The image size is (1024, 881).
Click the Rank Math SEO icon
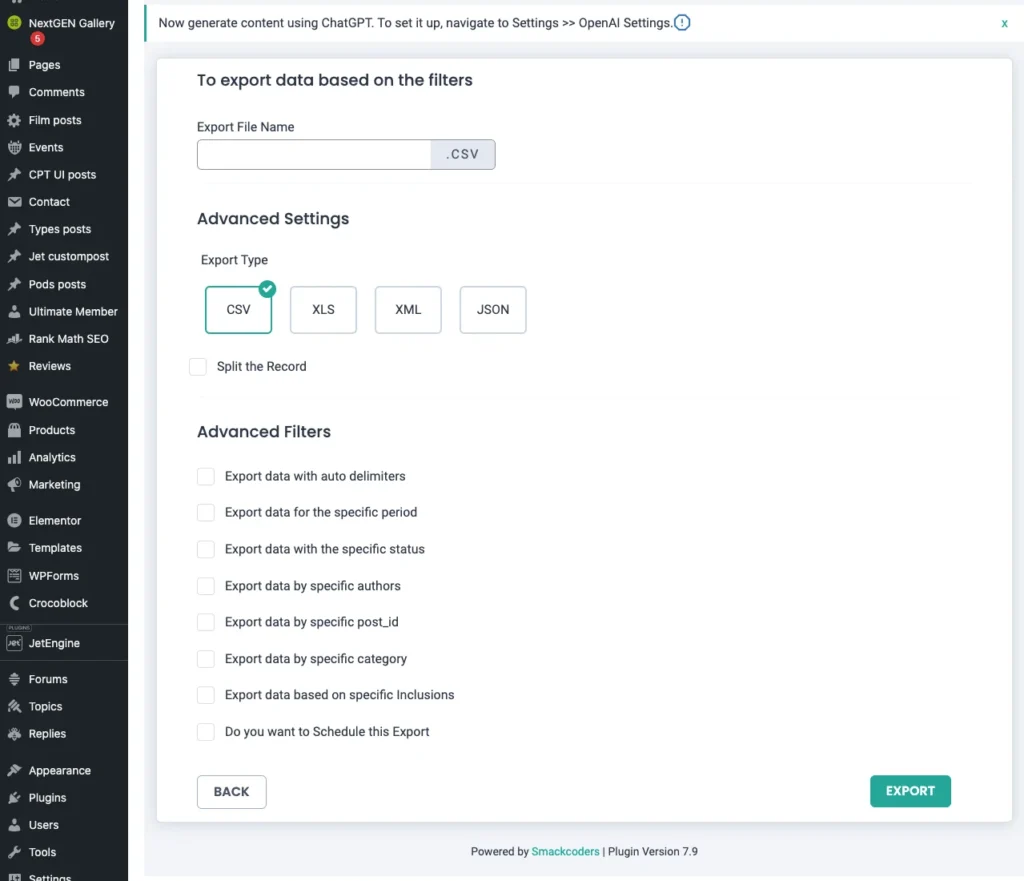pyautogui.click(x=14, y=339)
